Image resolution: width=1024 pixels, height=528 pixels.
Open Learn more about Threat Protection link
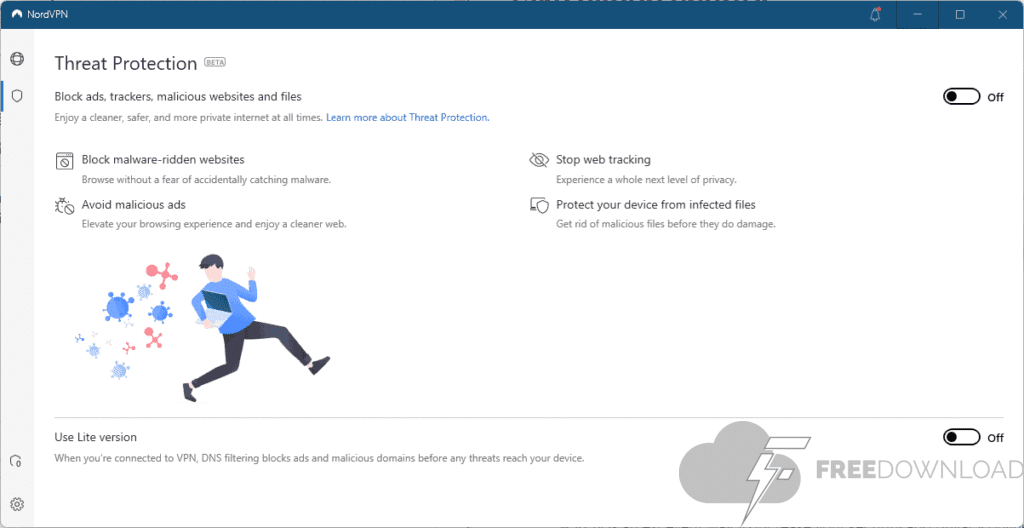tap(407, 118)
